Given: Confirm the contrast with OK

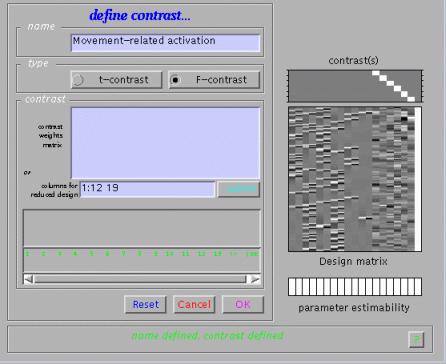Looking at the screenshot, I should [243, 305].
